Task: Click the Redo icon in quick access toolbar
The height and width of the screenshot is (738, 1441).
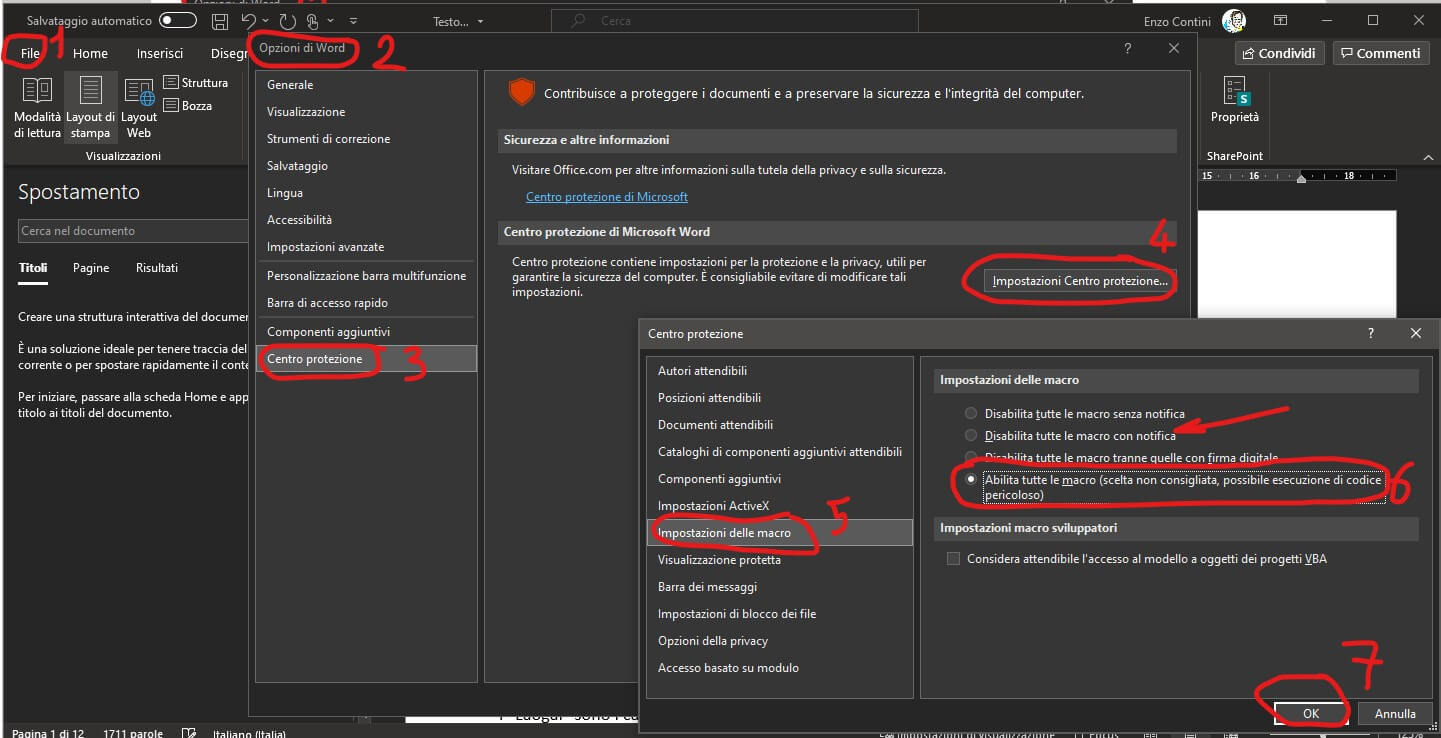Action: click(x=288, y=21)
